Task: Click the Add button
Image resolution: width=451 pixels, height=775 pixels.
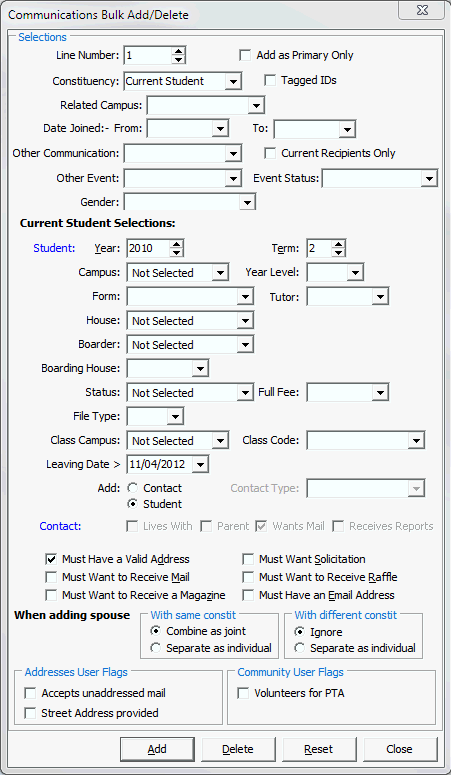Action: tap(157, 750)
